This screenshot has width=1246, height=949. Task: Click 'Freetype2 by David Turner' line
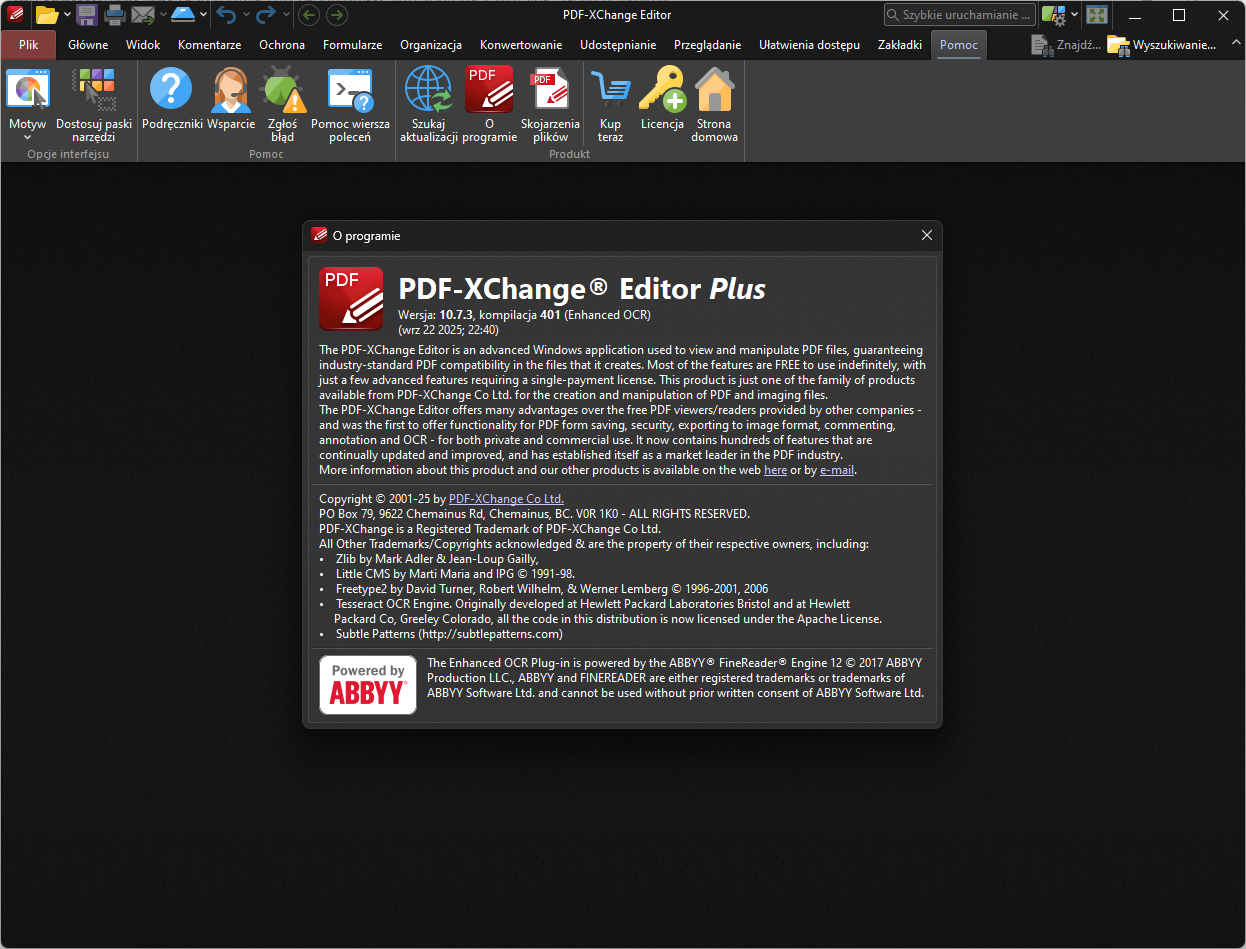point(552,589)
